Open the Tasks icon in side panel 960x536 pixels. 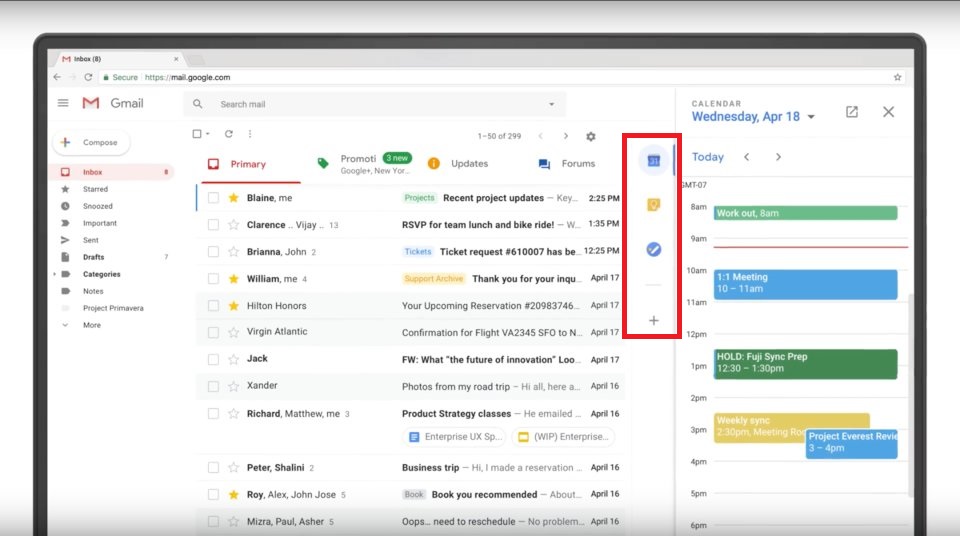coord(653,249)
